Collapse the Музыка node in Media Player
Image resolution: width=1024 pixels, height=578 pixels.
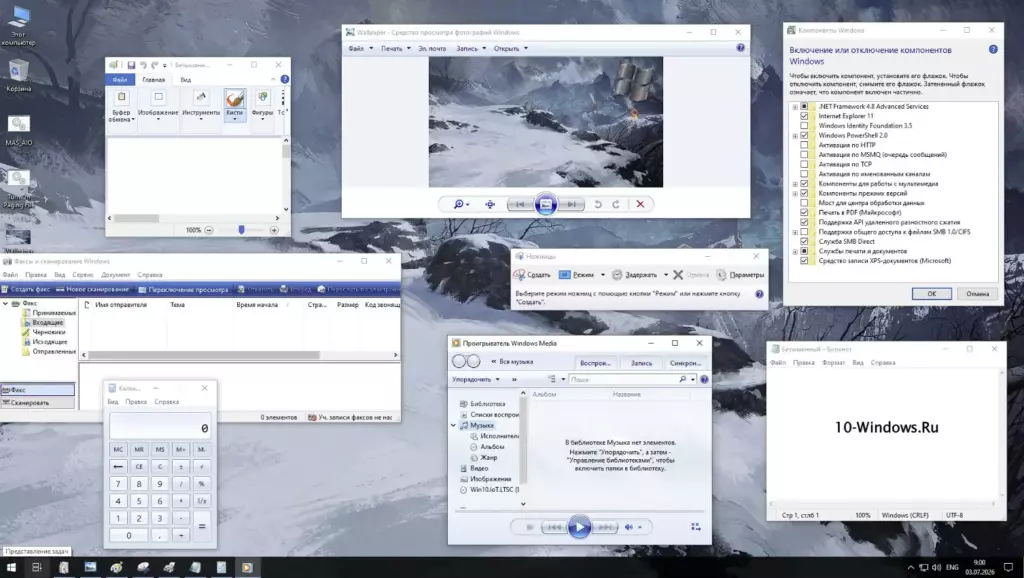pyautogui.click(x=454, y=425)
